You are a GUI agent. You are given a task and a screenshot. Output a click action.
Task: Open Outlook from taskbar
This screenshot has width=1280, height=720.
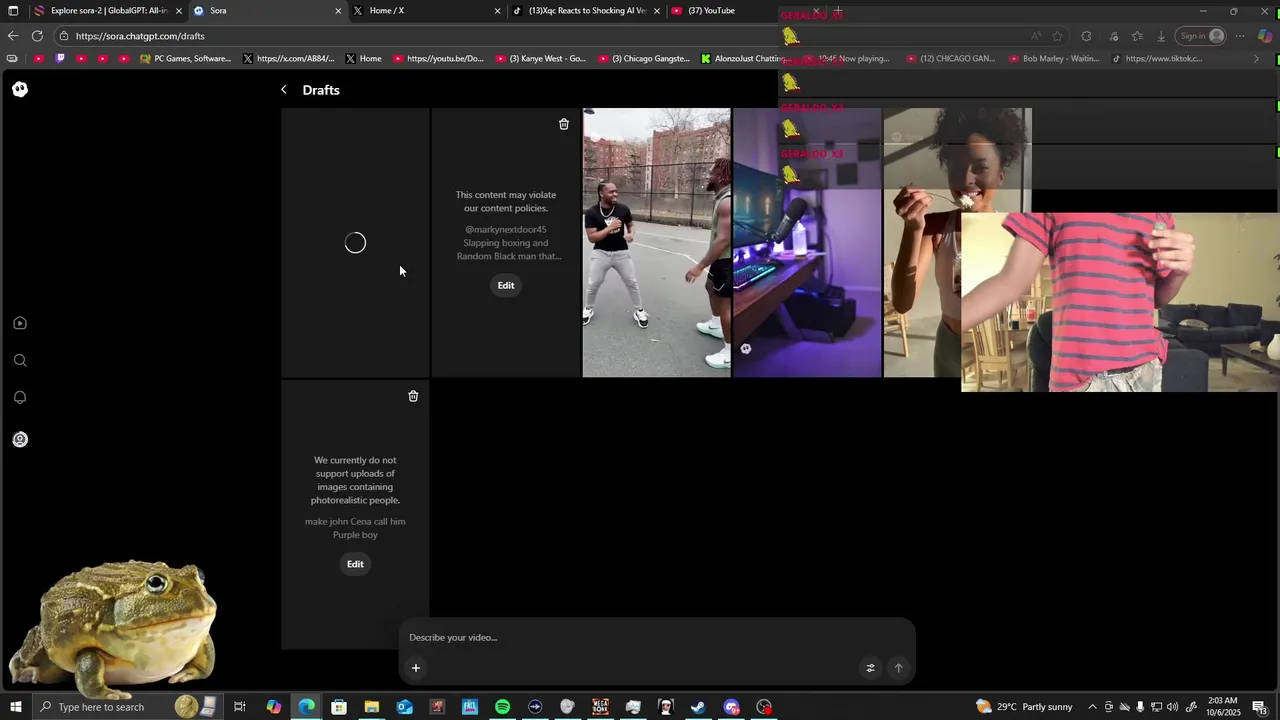coord(404,707)
